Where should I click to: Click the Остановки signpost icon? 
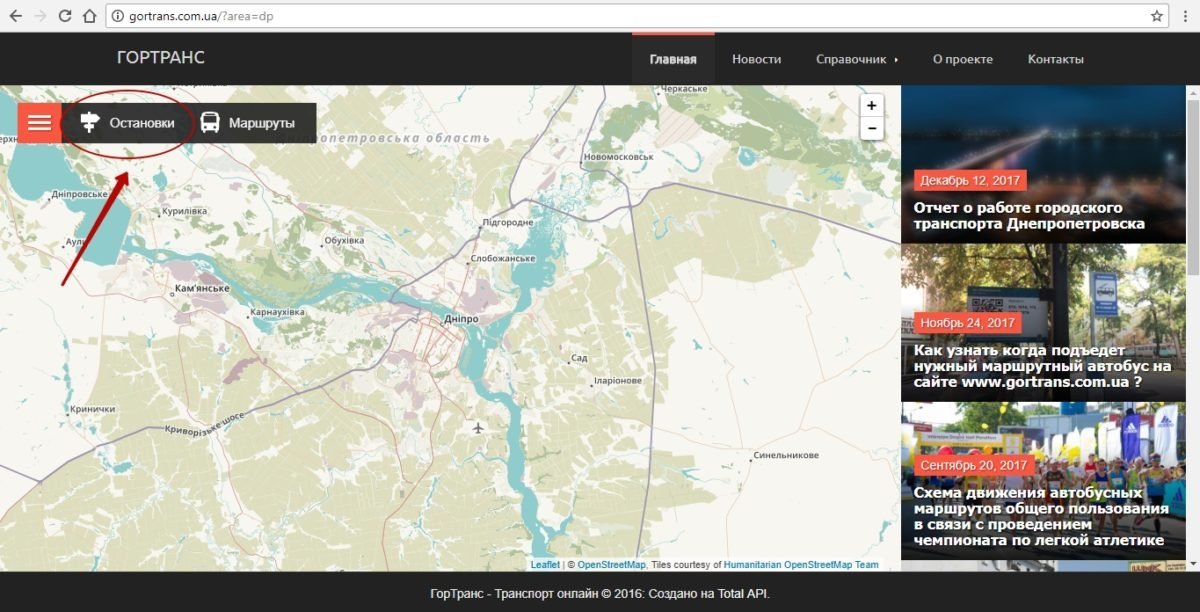pos(91,123)
